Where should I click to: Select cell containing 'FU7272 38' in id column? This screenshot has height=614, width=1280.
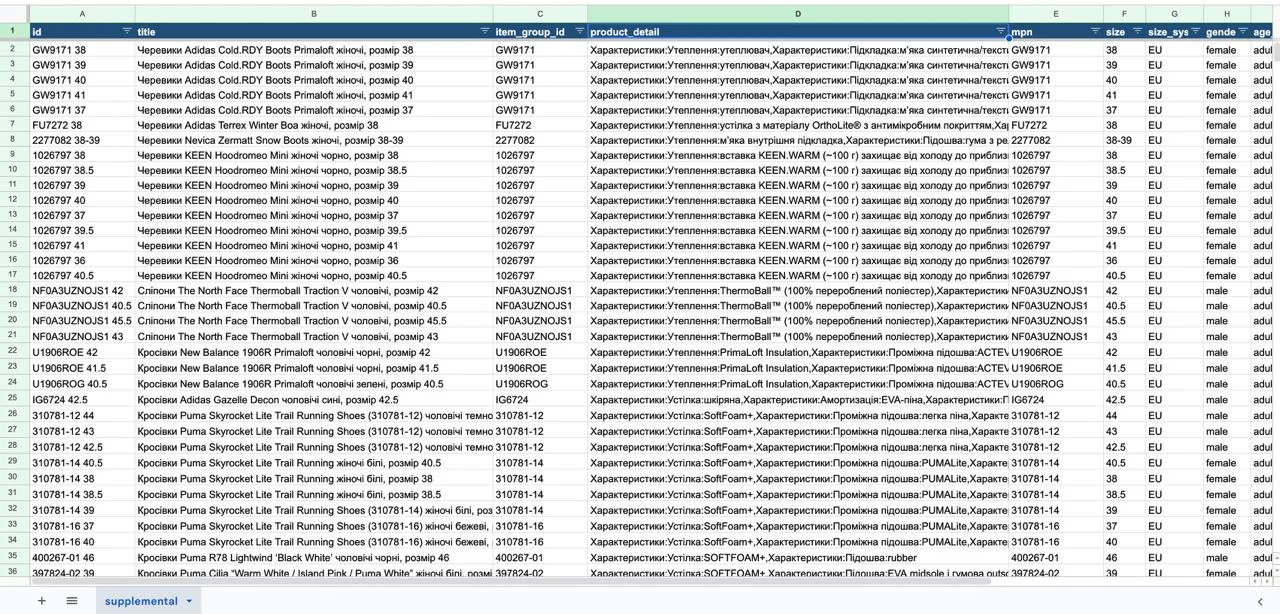[82, 126]
